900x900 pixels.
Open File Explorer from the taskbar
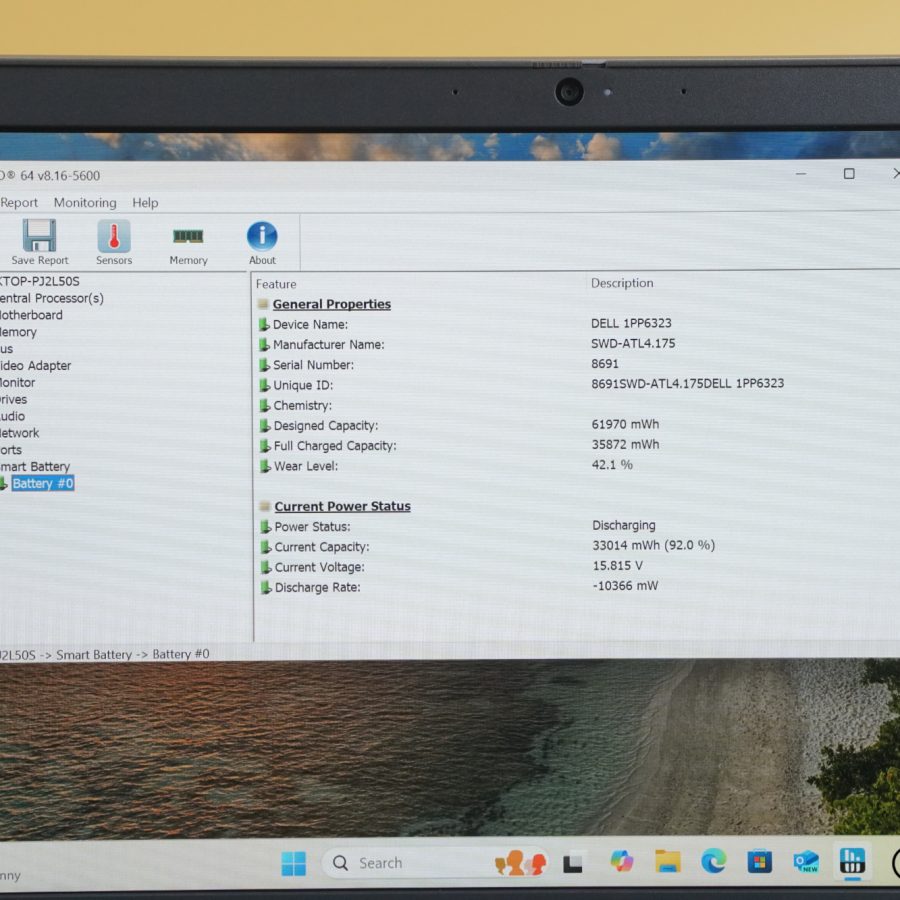668,862
